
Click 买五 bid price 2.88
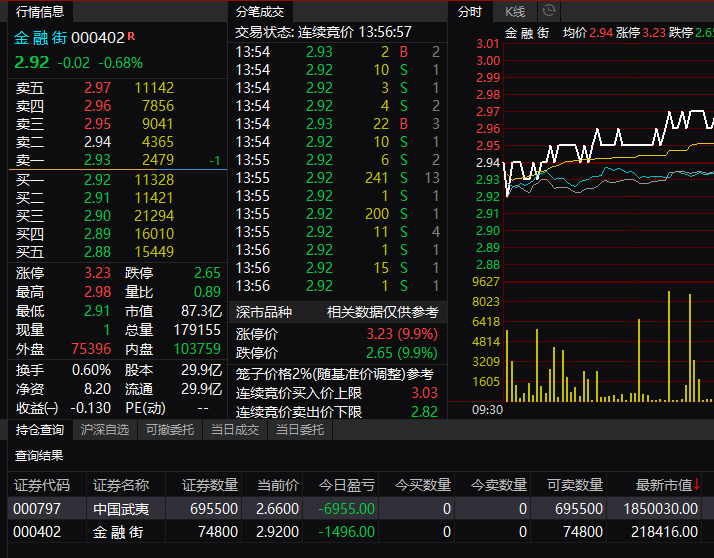coord(97,251)
